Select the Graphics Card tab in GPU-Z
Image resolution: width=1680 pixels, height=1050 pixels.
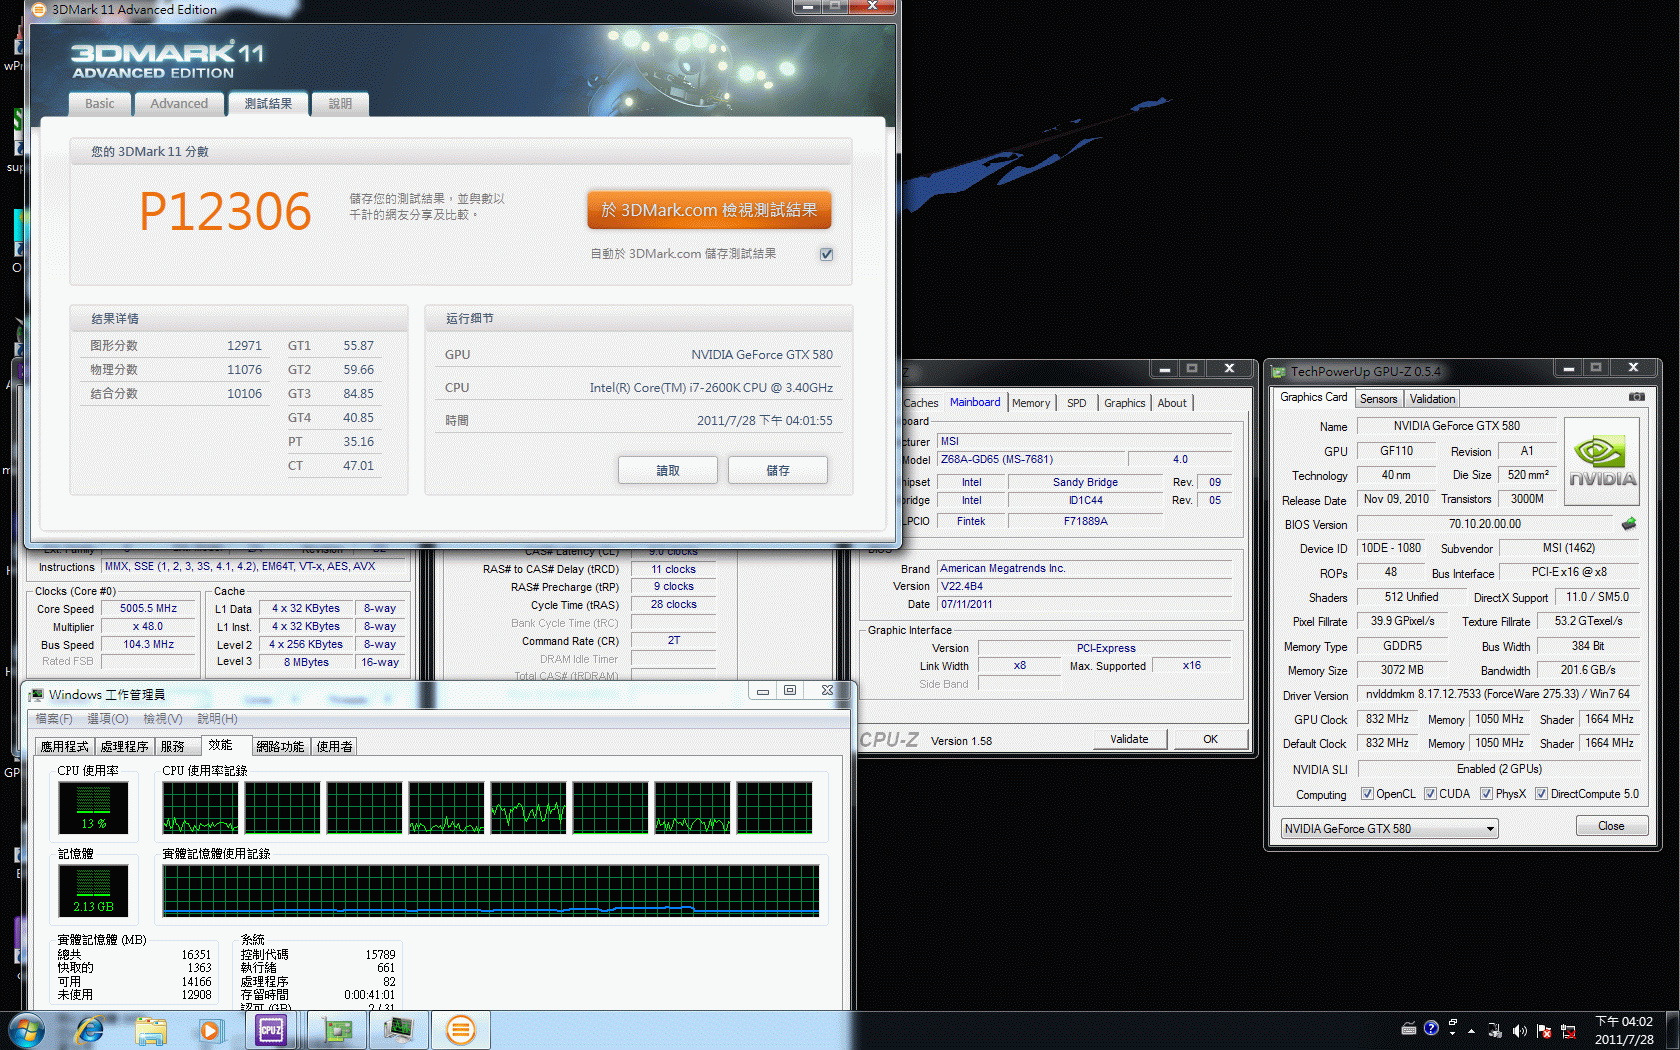coord(1313,397)
